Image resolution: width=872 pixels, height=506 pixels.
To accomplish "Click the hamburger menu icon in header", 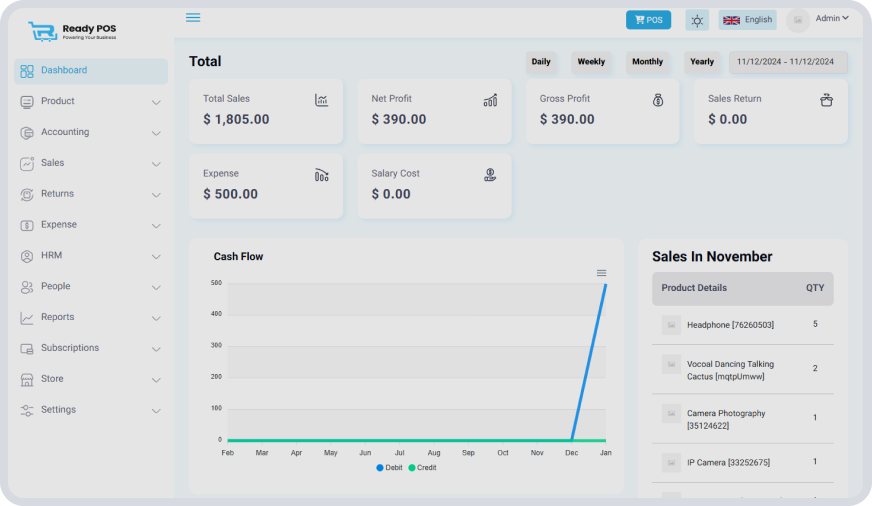I will click(x=193, y=18).
